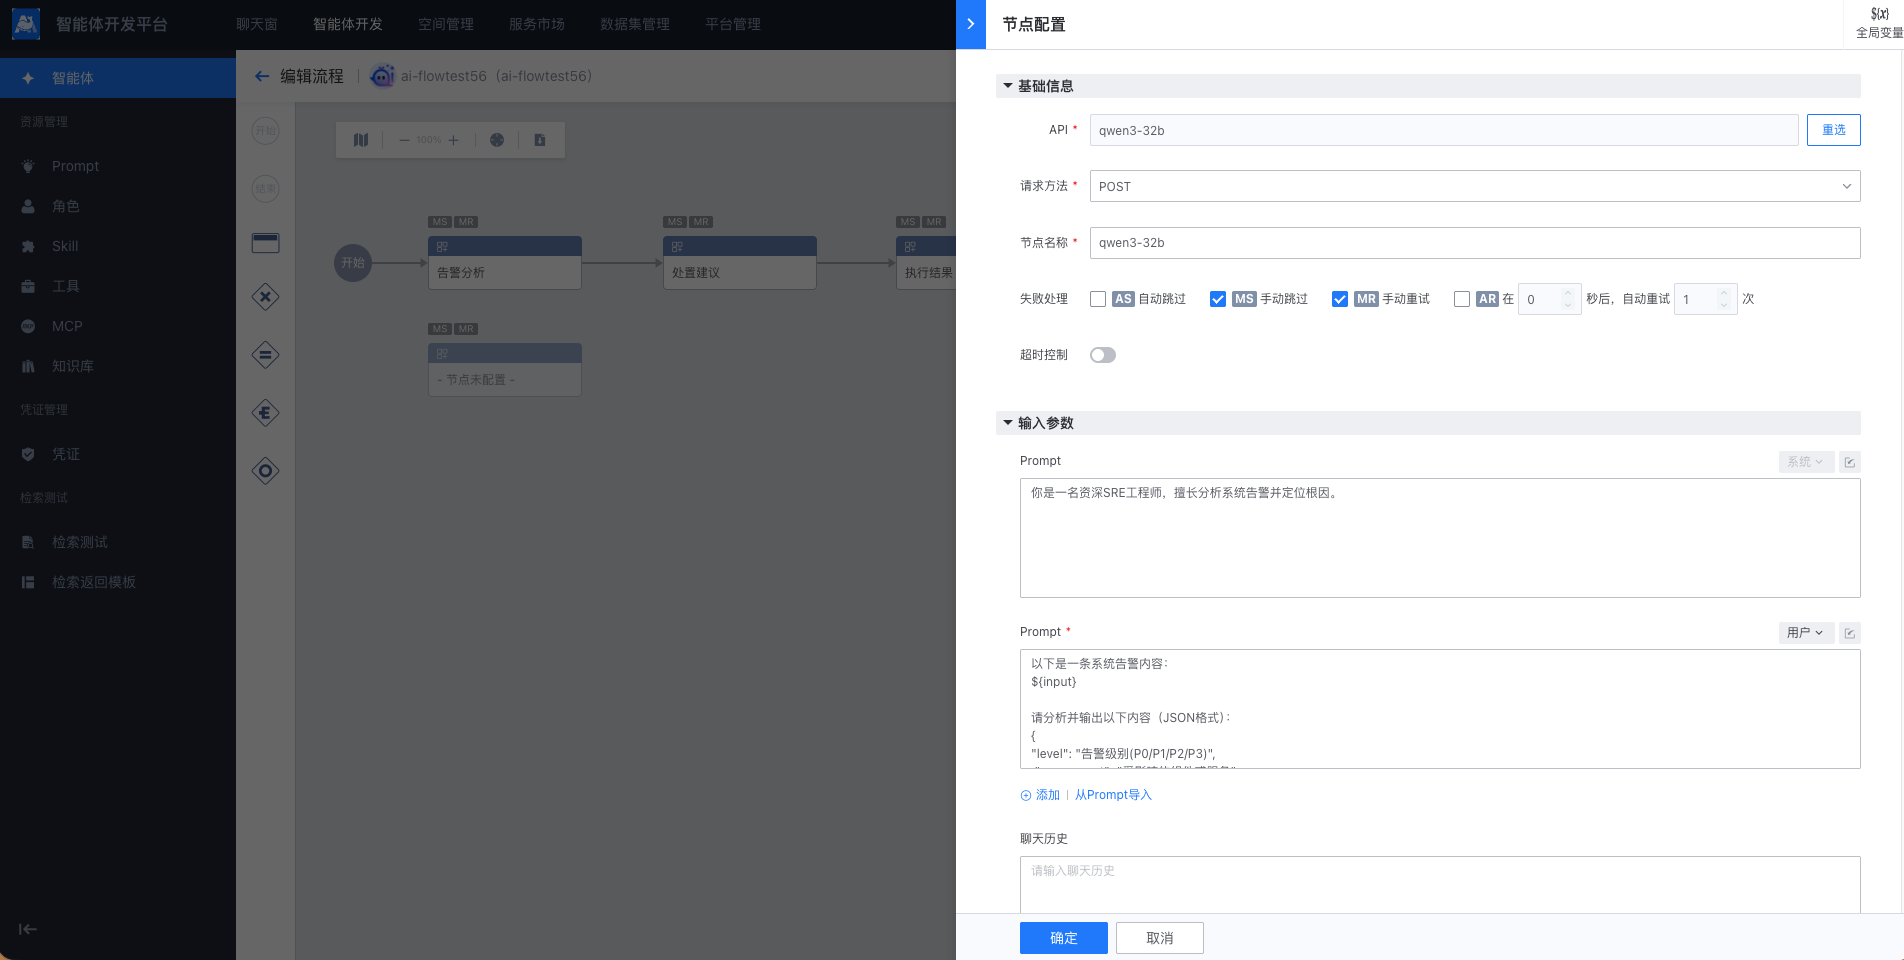
Task: Open the 系统 role dropdown
Action: 1806,462
